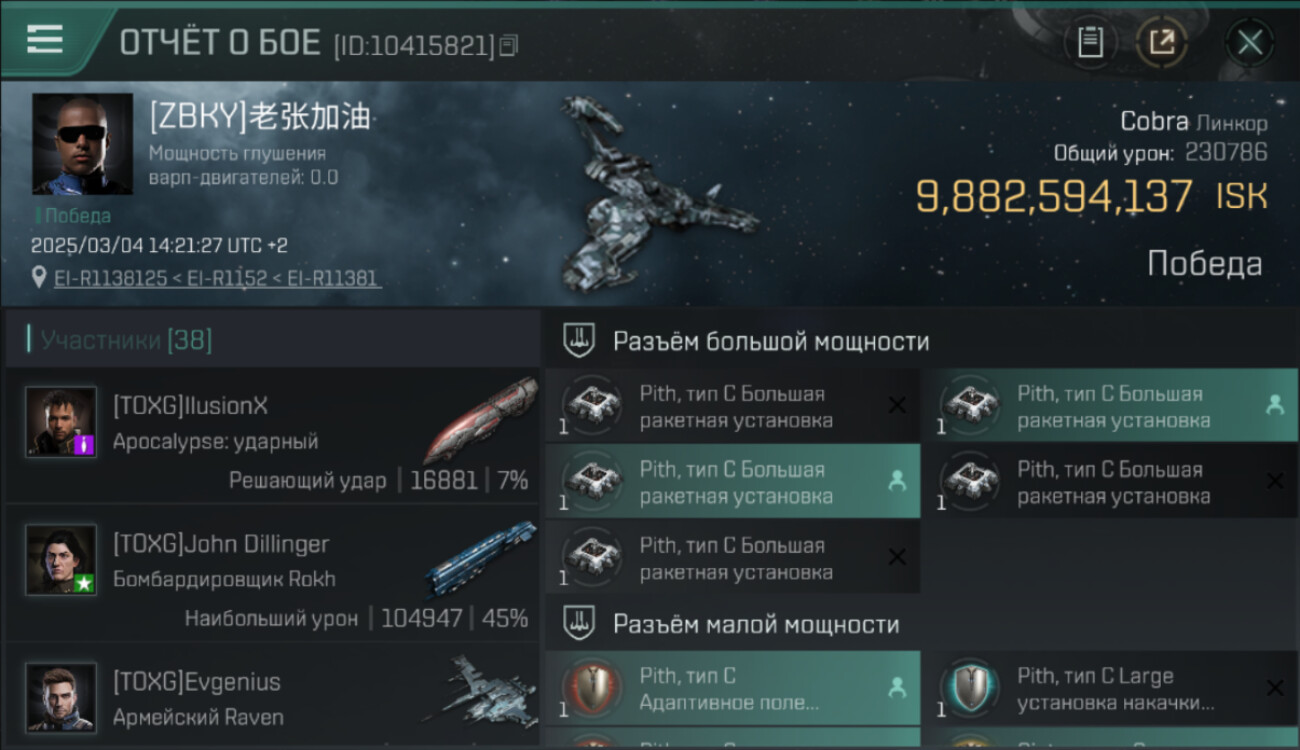This screenshot has width=1300, height=750.
Task: Tap the 9,882,594,137 ISK value
Action: tap(1091, 196)
